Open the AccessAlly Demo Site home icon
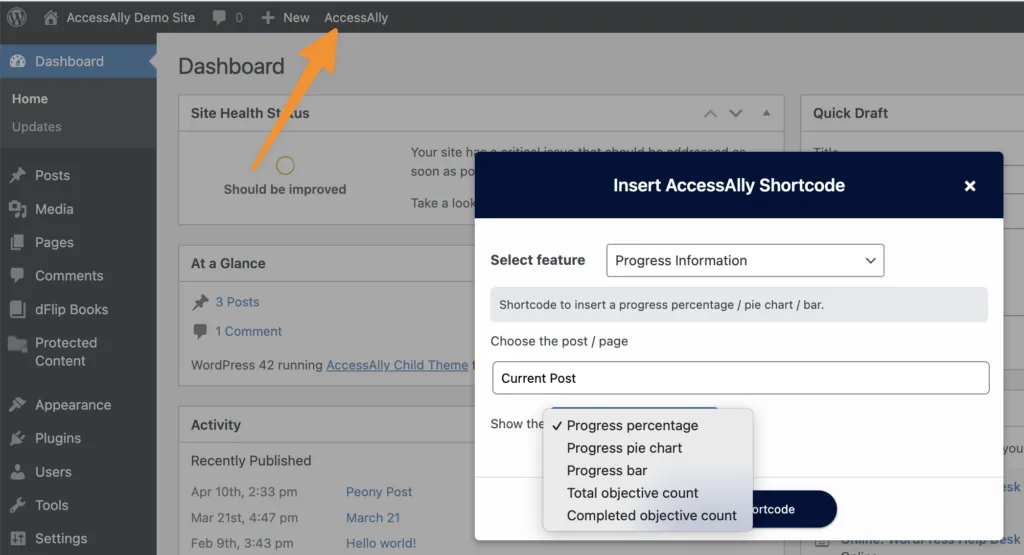The width and height of the screenshot is (1024, 555). point(50,18)
